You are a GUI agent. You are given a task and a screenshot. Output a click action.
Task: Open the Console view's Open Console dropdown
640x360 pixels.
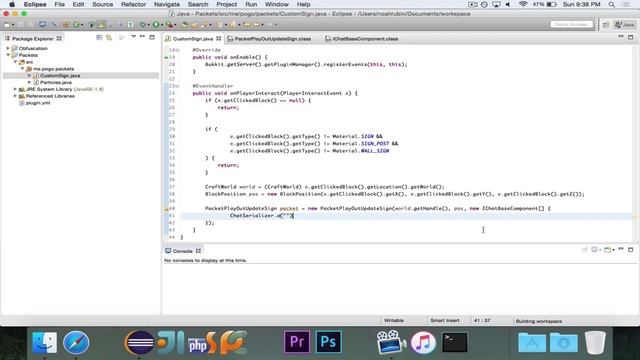pos(613,250)
